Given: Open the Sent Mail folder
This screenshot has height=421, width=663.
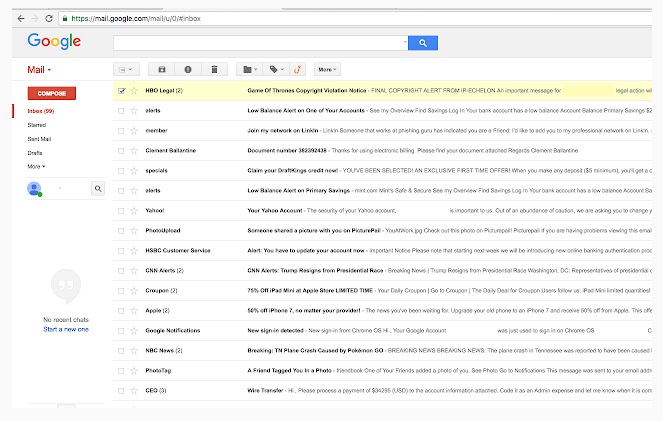Looking at the screenshot, I should 39,139.
